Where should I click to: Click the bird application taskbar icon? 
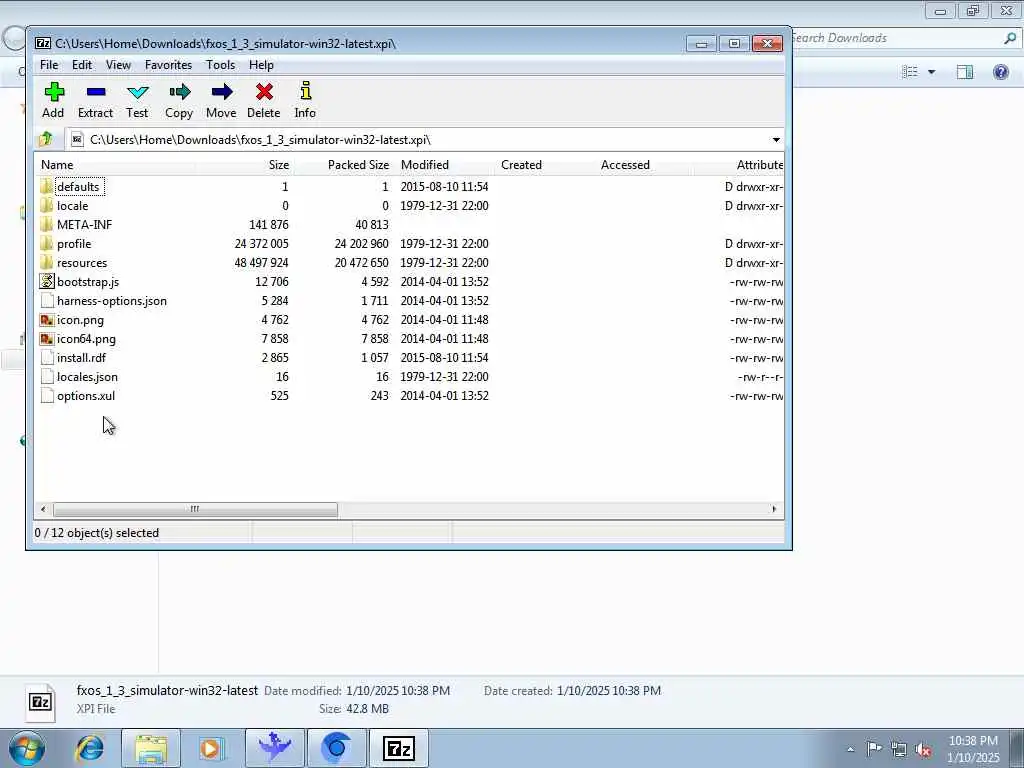(275, 748)
